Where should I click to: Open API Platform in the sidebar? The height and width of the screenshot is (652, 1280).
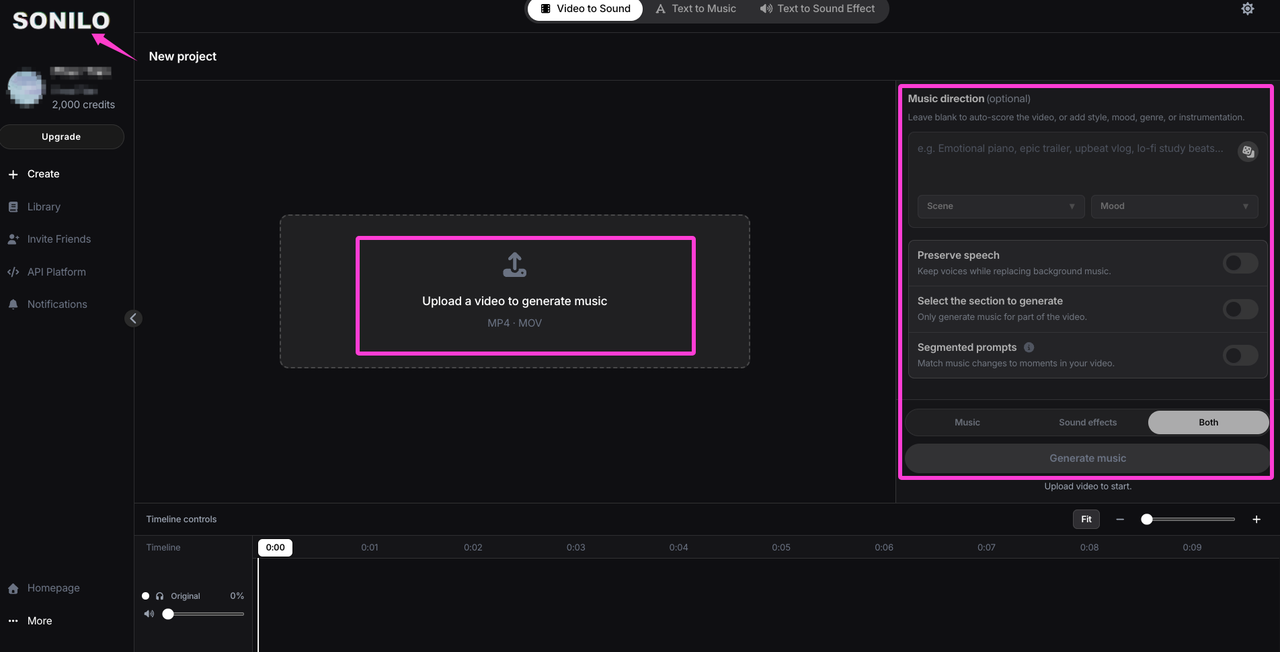click(x=56, y=272)
